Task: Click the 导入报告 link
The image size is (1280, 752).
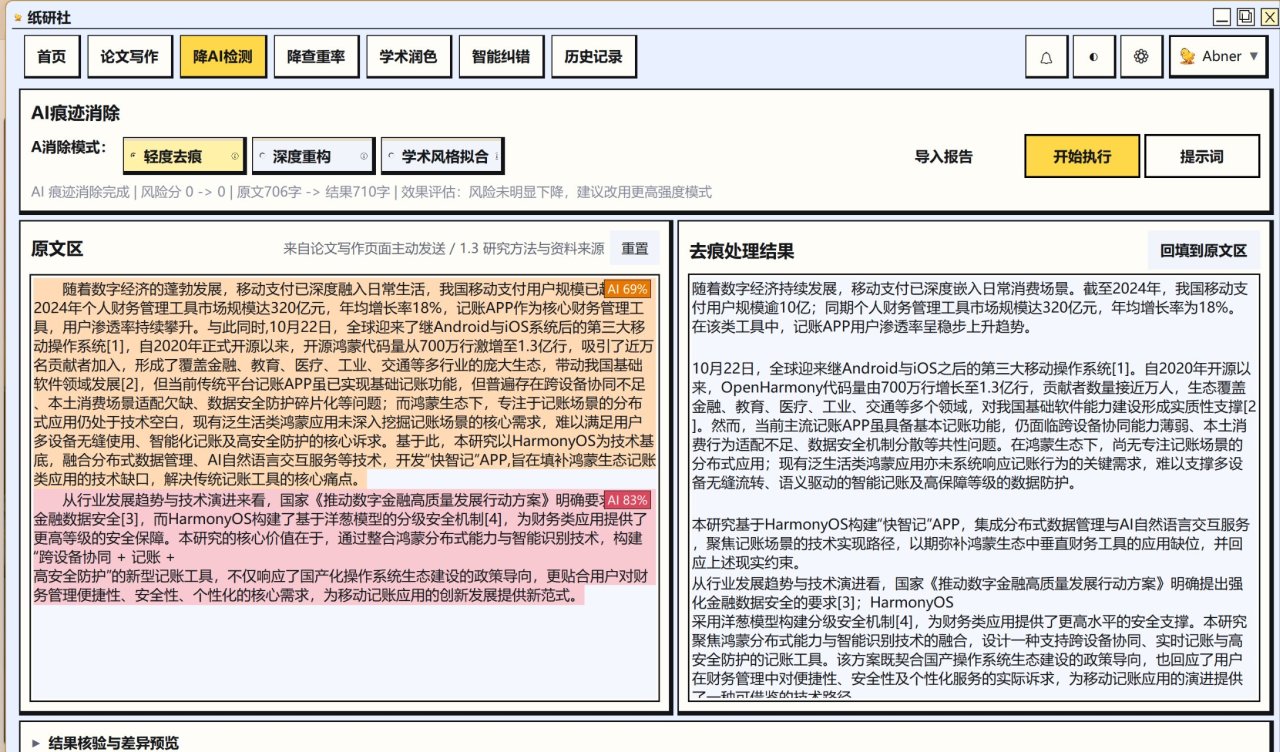Action: [943, 157]
